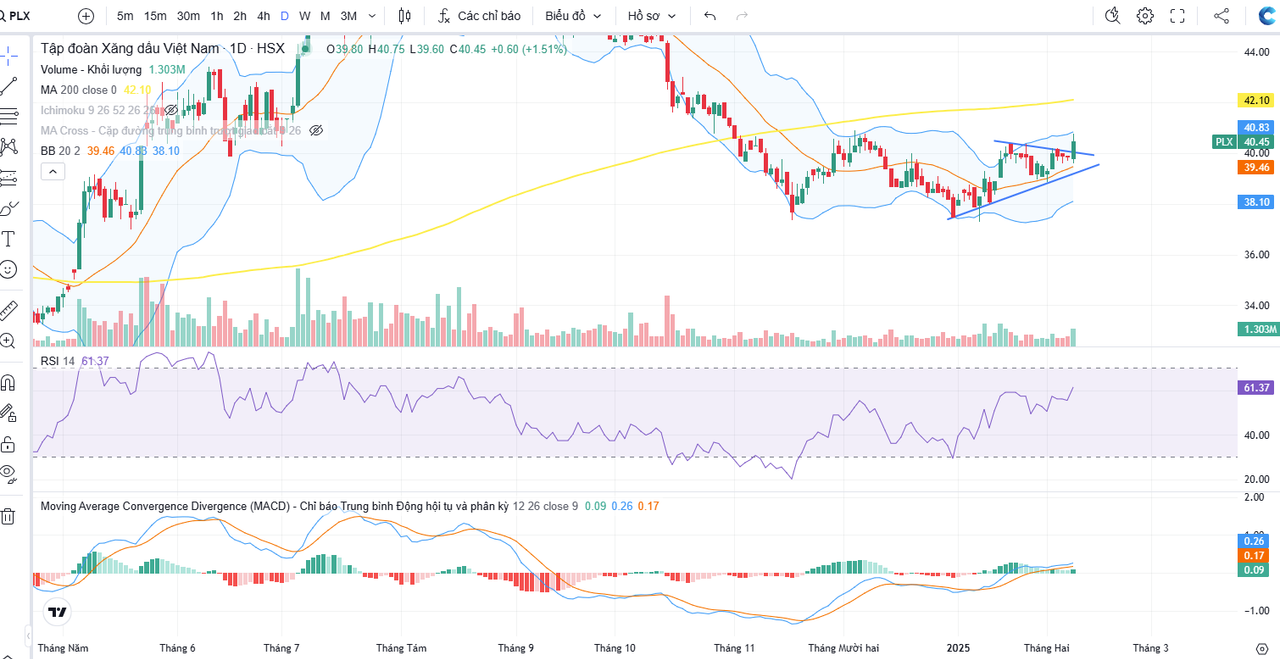Click the orange 39.46 price label

(1256, 167)
